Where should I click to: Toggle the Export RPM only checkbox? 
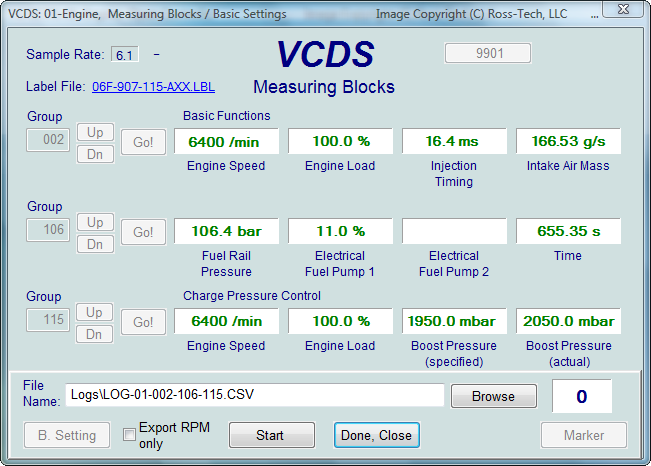tap(129, 435)
